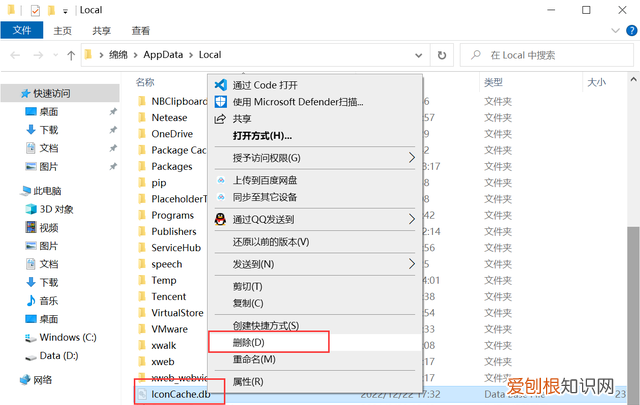The image size is (640, 405).
Task: Select the Netease folder
Action: 169,118
